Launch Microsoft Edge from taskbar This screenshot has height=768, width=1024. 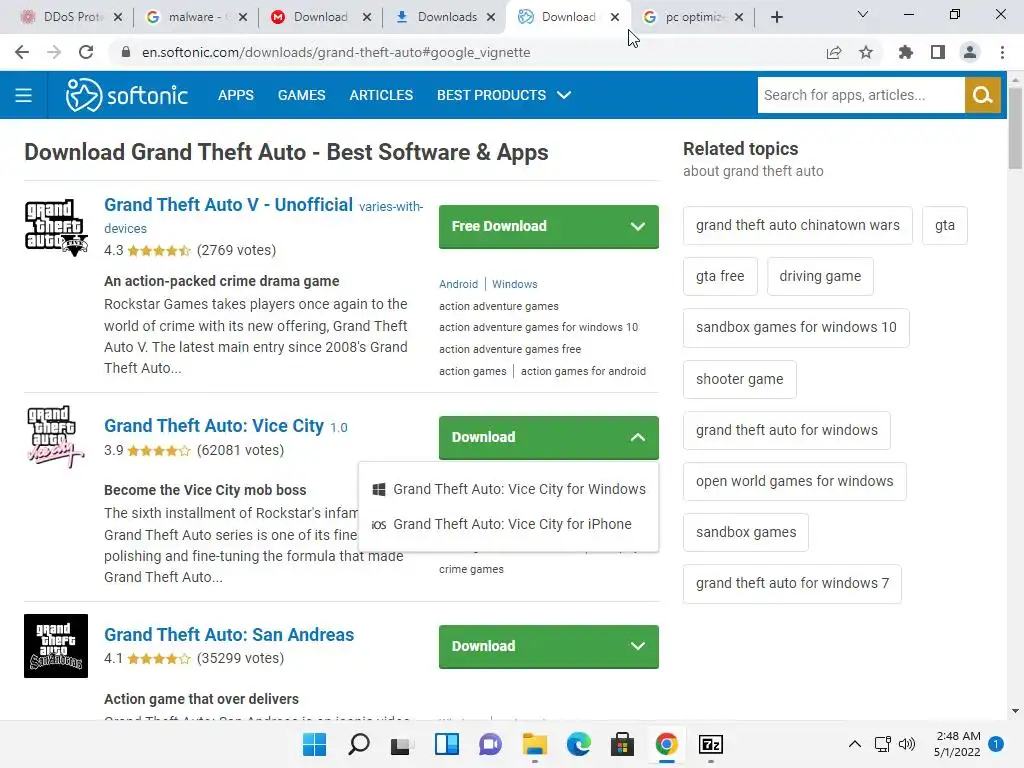(x=579, y=744)
